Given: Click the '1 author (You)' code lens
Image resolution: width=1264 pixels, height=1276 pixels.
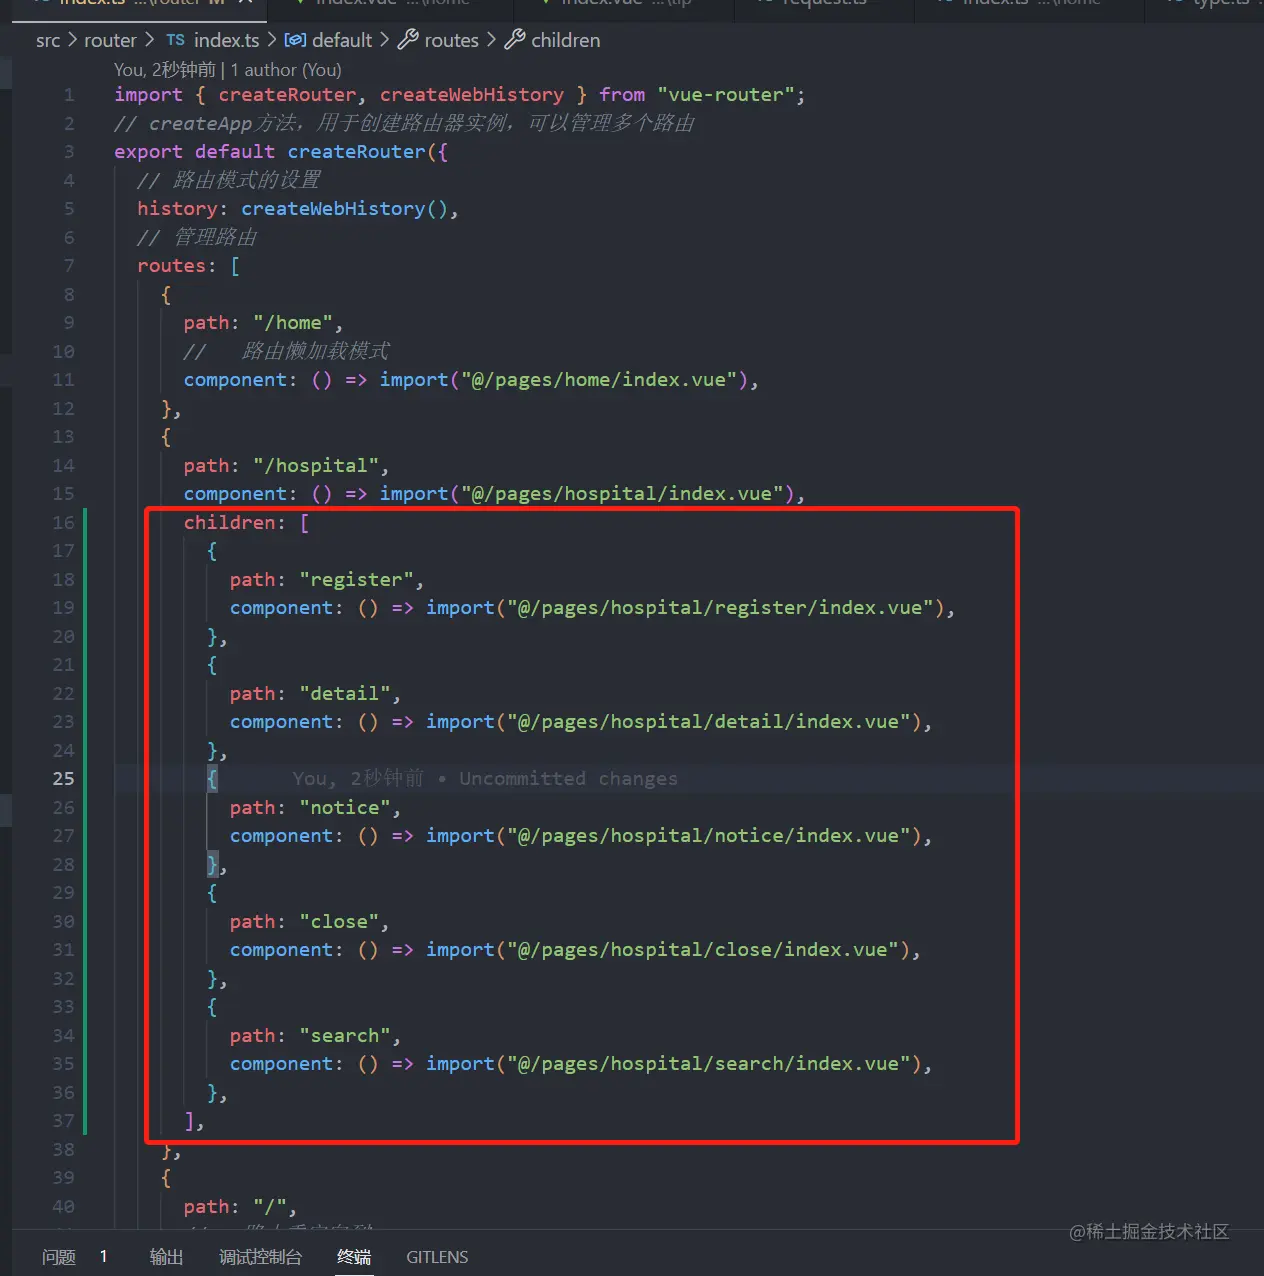Looking at the screenshot, I should pos(286,70).
